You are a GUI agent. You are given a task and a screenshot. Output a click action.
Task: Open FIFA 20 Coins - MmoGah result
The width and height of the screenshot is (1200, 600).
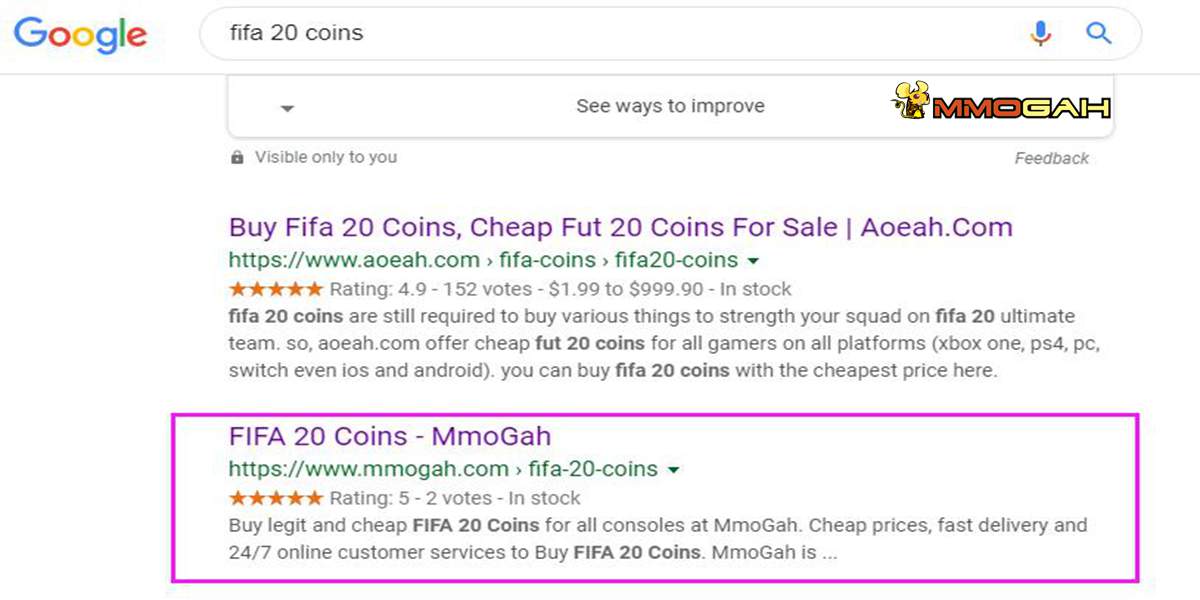pyautogui.click(x=390, y=436)
